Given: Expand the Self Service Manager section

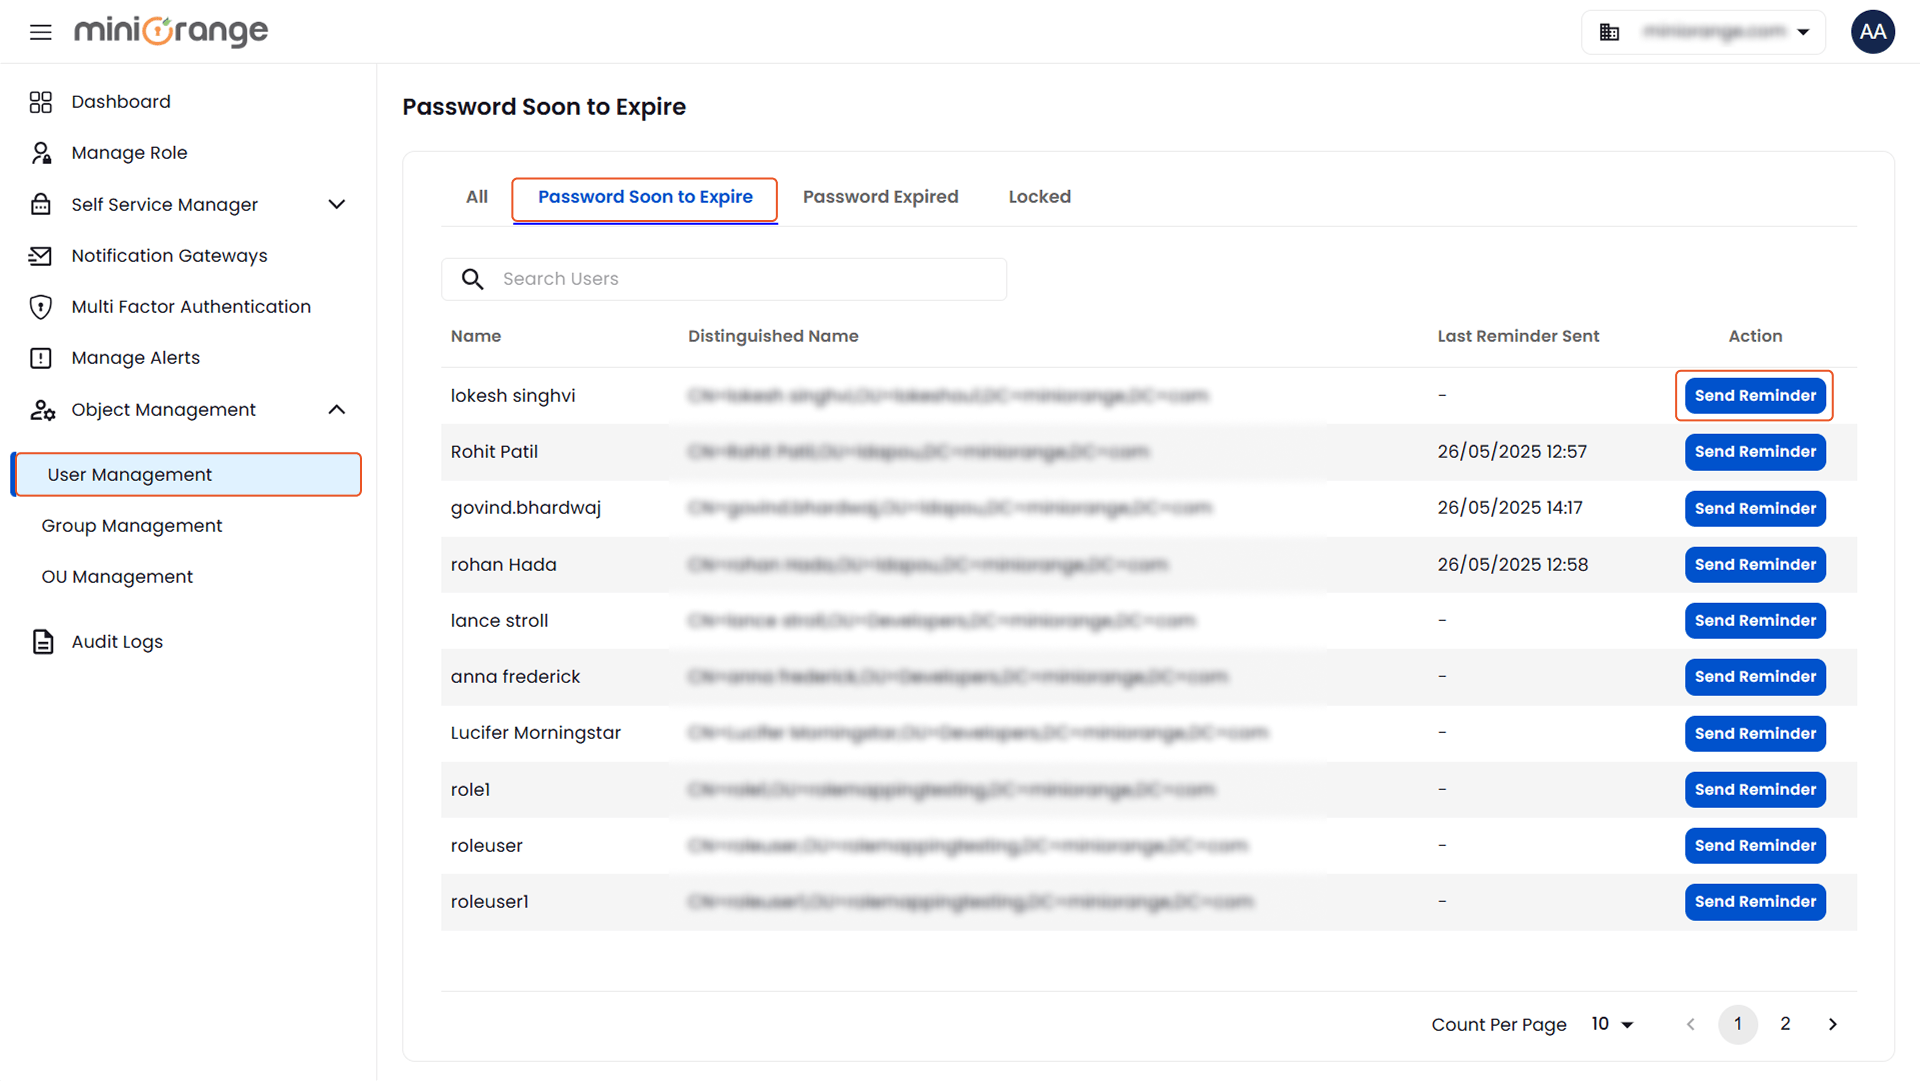Looking at the screenshot, I should [337, 204].
